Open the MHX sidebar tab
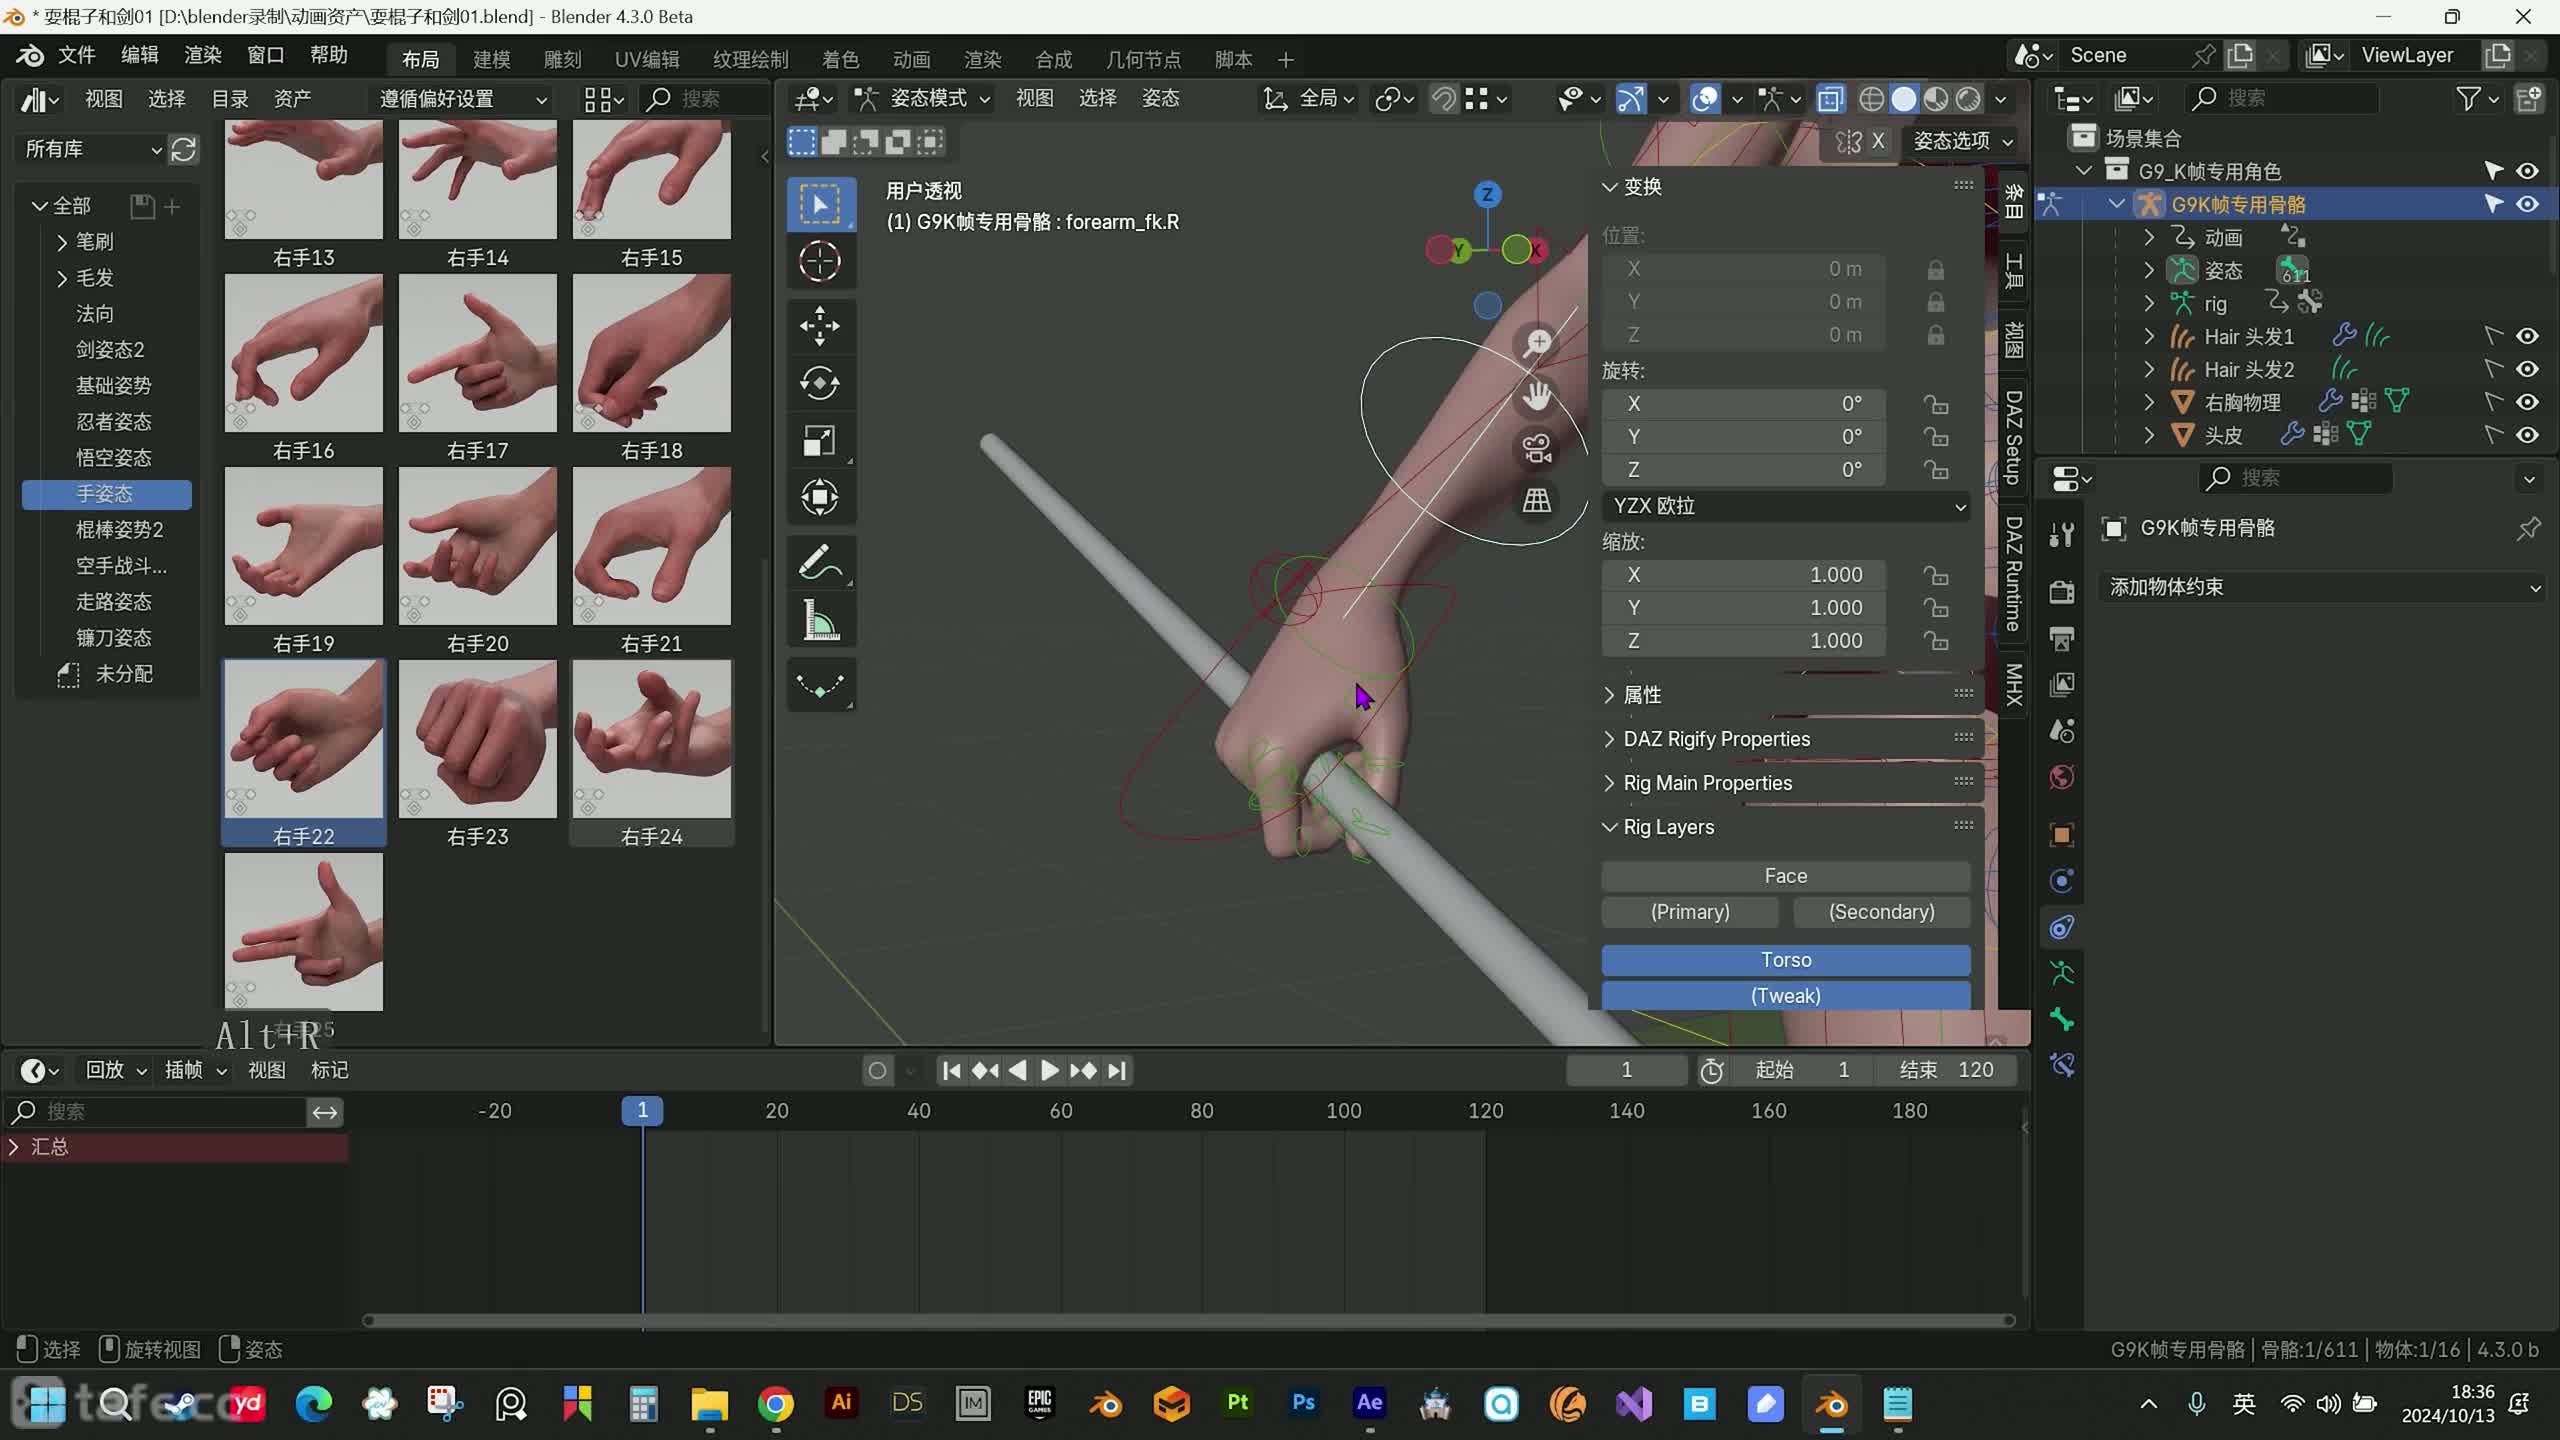Image resolution: width=2560 pixels, height=1440 pixels. (2013, 685)
